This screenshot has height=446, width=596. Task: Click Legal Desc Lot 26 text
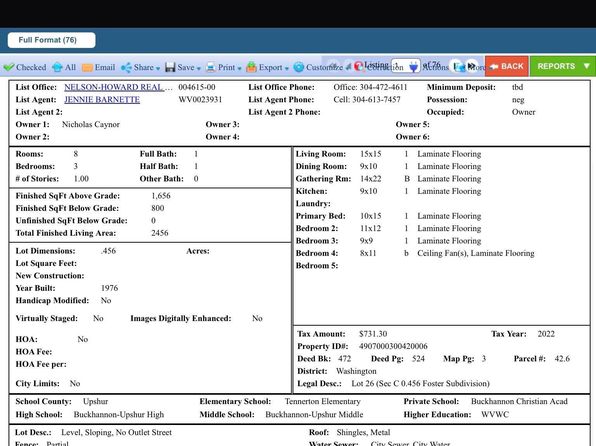tap(420, 383)
